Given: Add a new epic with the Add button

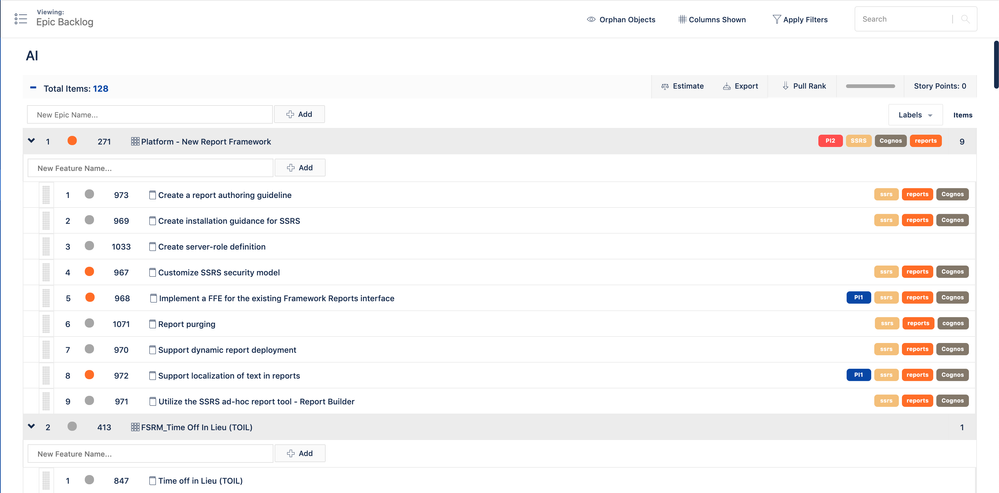Looking at the screenshot, I should [x=299, y=115].
